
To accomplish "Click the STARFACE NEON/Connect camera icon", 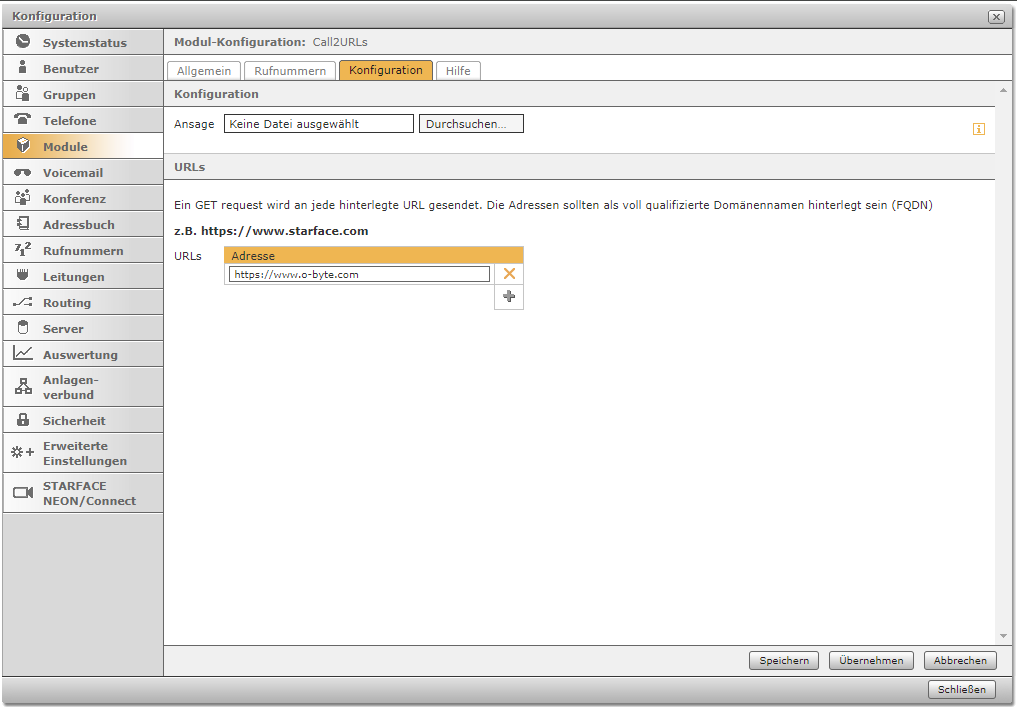I will pyautogui.click(x=23, y=493).
